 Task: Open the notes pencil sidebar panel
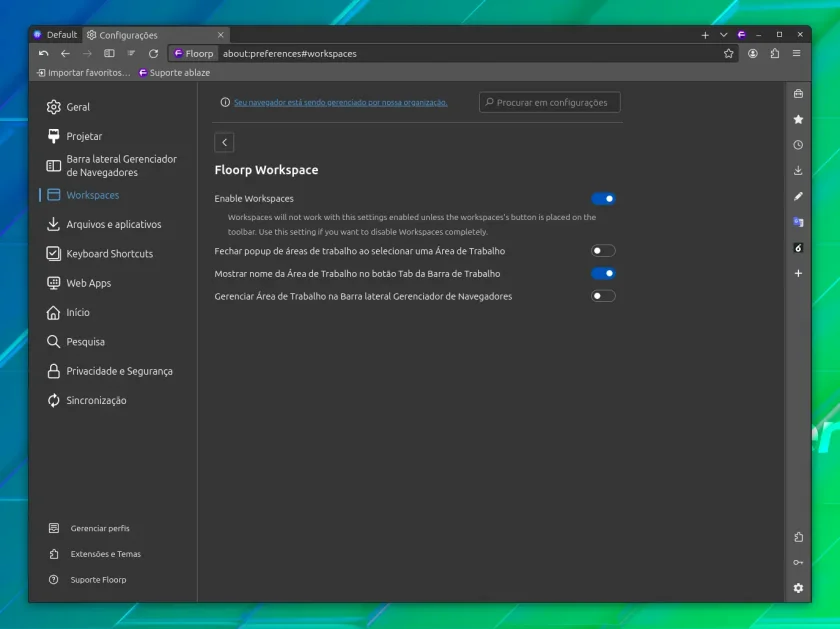point(798,196)
